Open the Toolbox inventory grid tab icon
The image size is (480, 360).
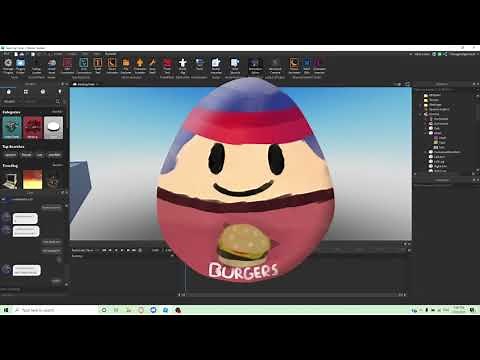point(26,92)
